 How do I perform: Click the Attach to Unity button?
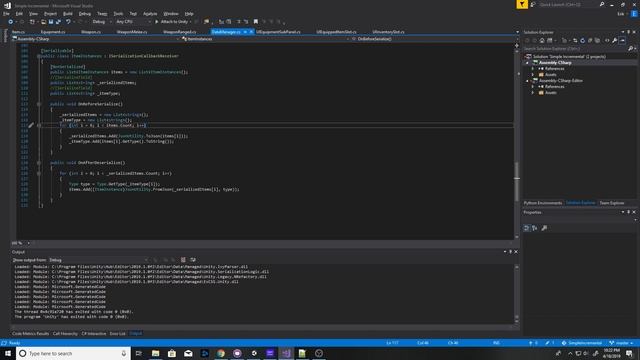[173, 22]
